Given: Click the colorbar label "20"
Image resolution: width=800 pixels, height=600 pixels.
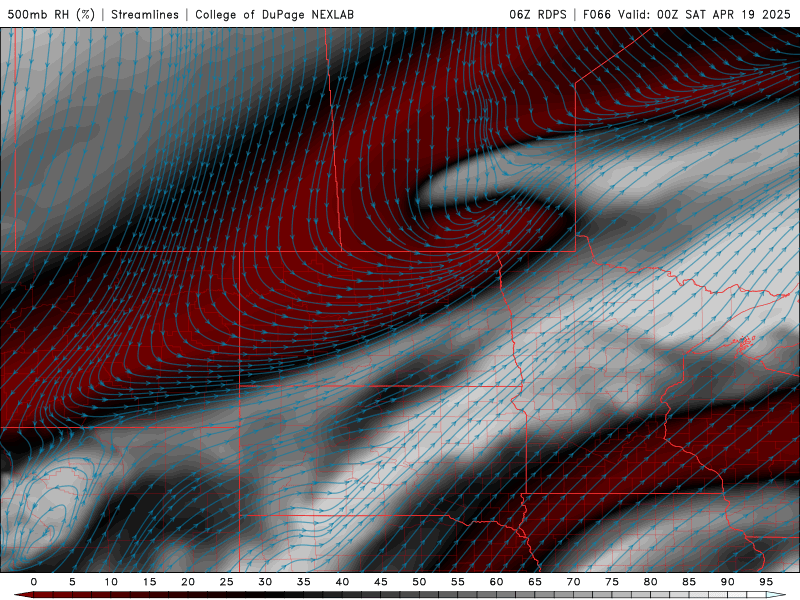Looking at the screenshot, I should pyautogui.click(x=188, y=582).
